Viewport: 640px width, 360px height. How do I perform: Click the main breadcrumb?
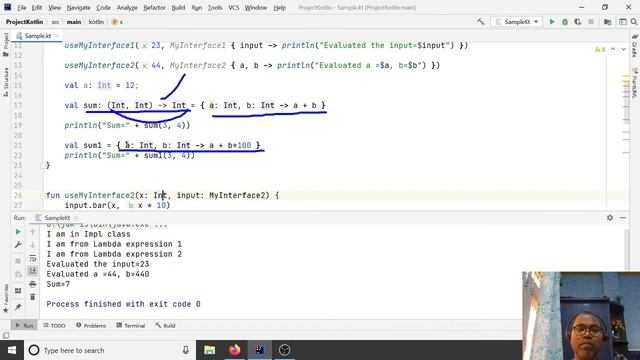coord(74,22)
